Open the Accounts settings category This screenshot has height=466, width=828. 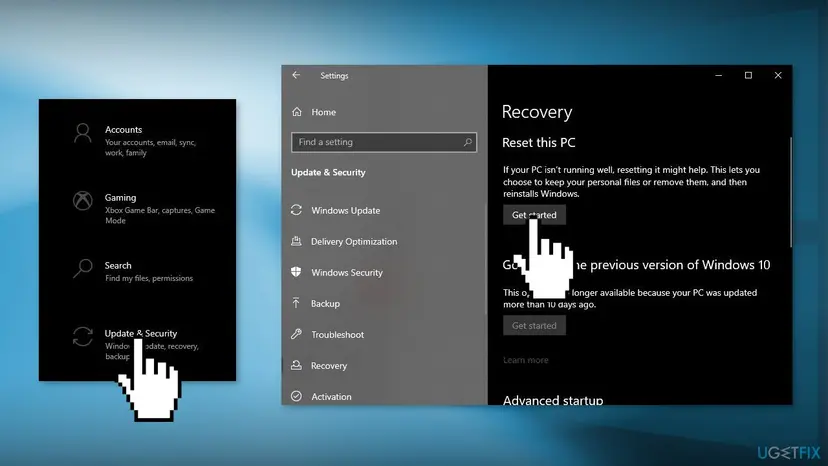pyautogui.click(x=137, y=140)
